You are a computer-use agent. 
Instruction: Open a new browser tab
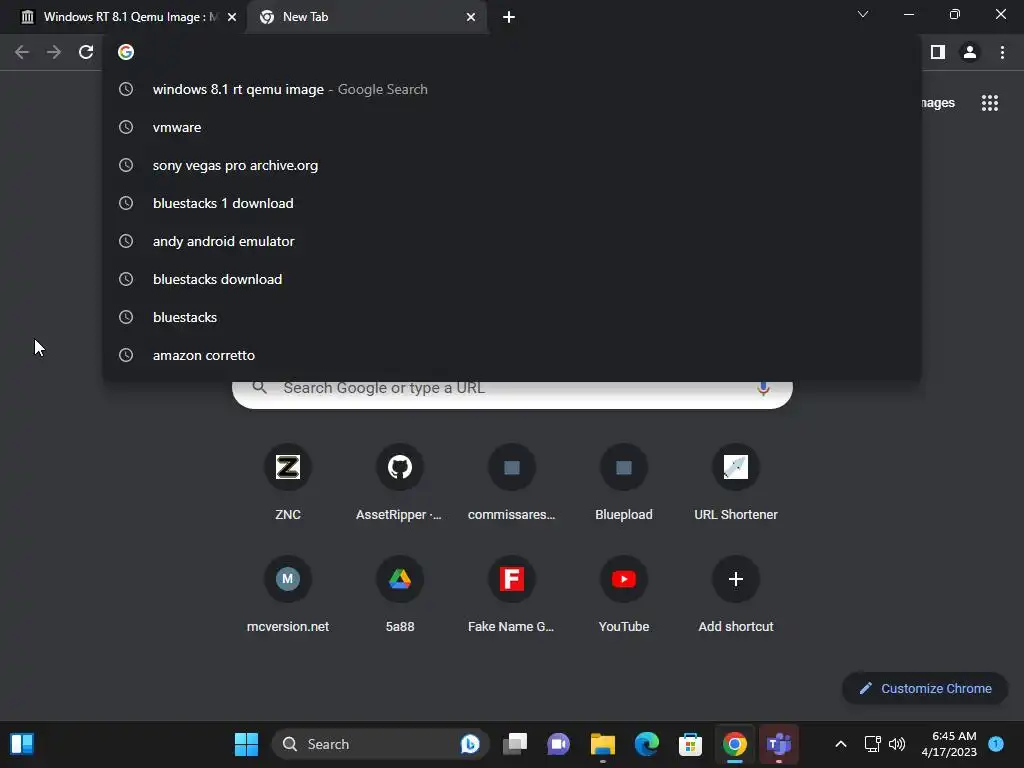509,17
